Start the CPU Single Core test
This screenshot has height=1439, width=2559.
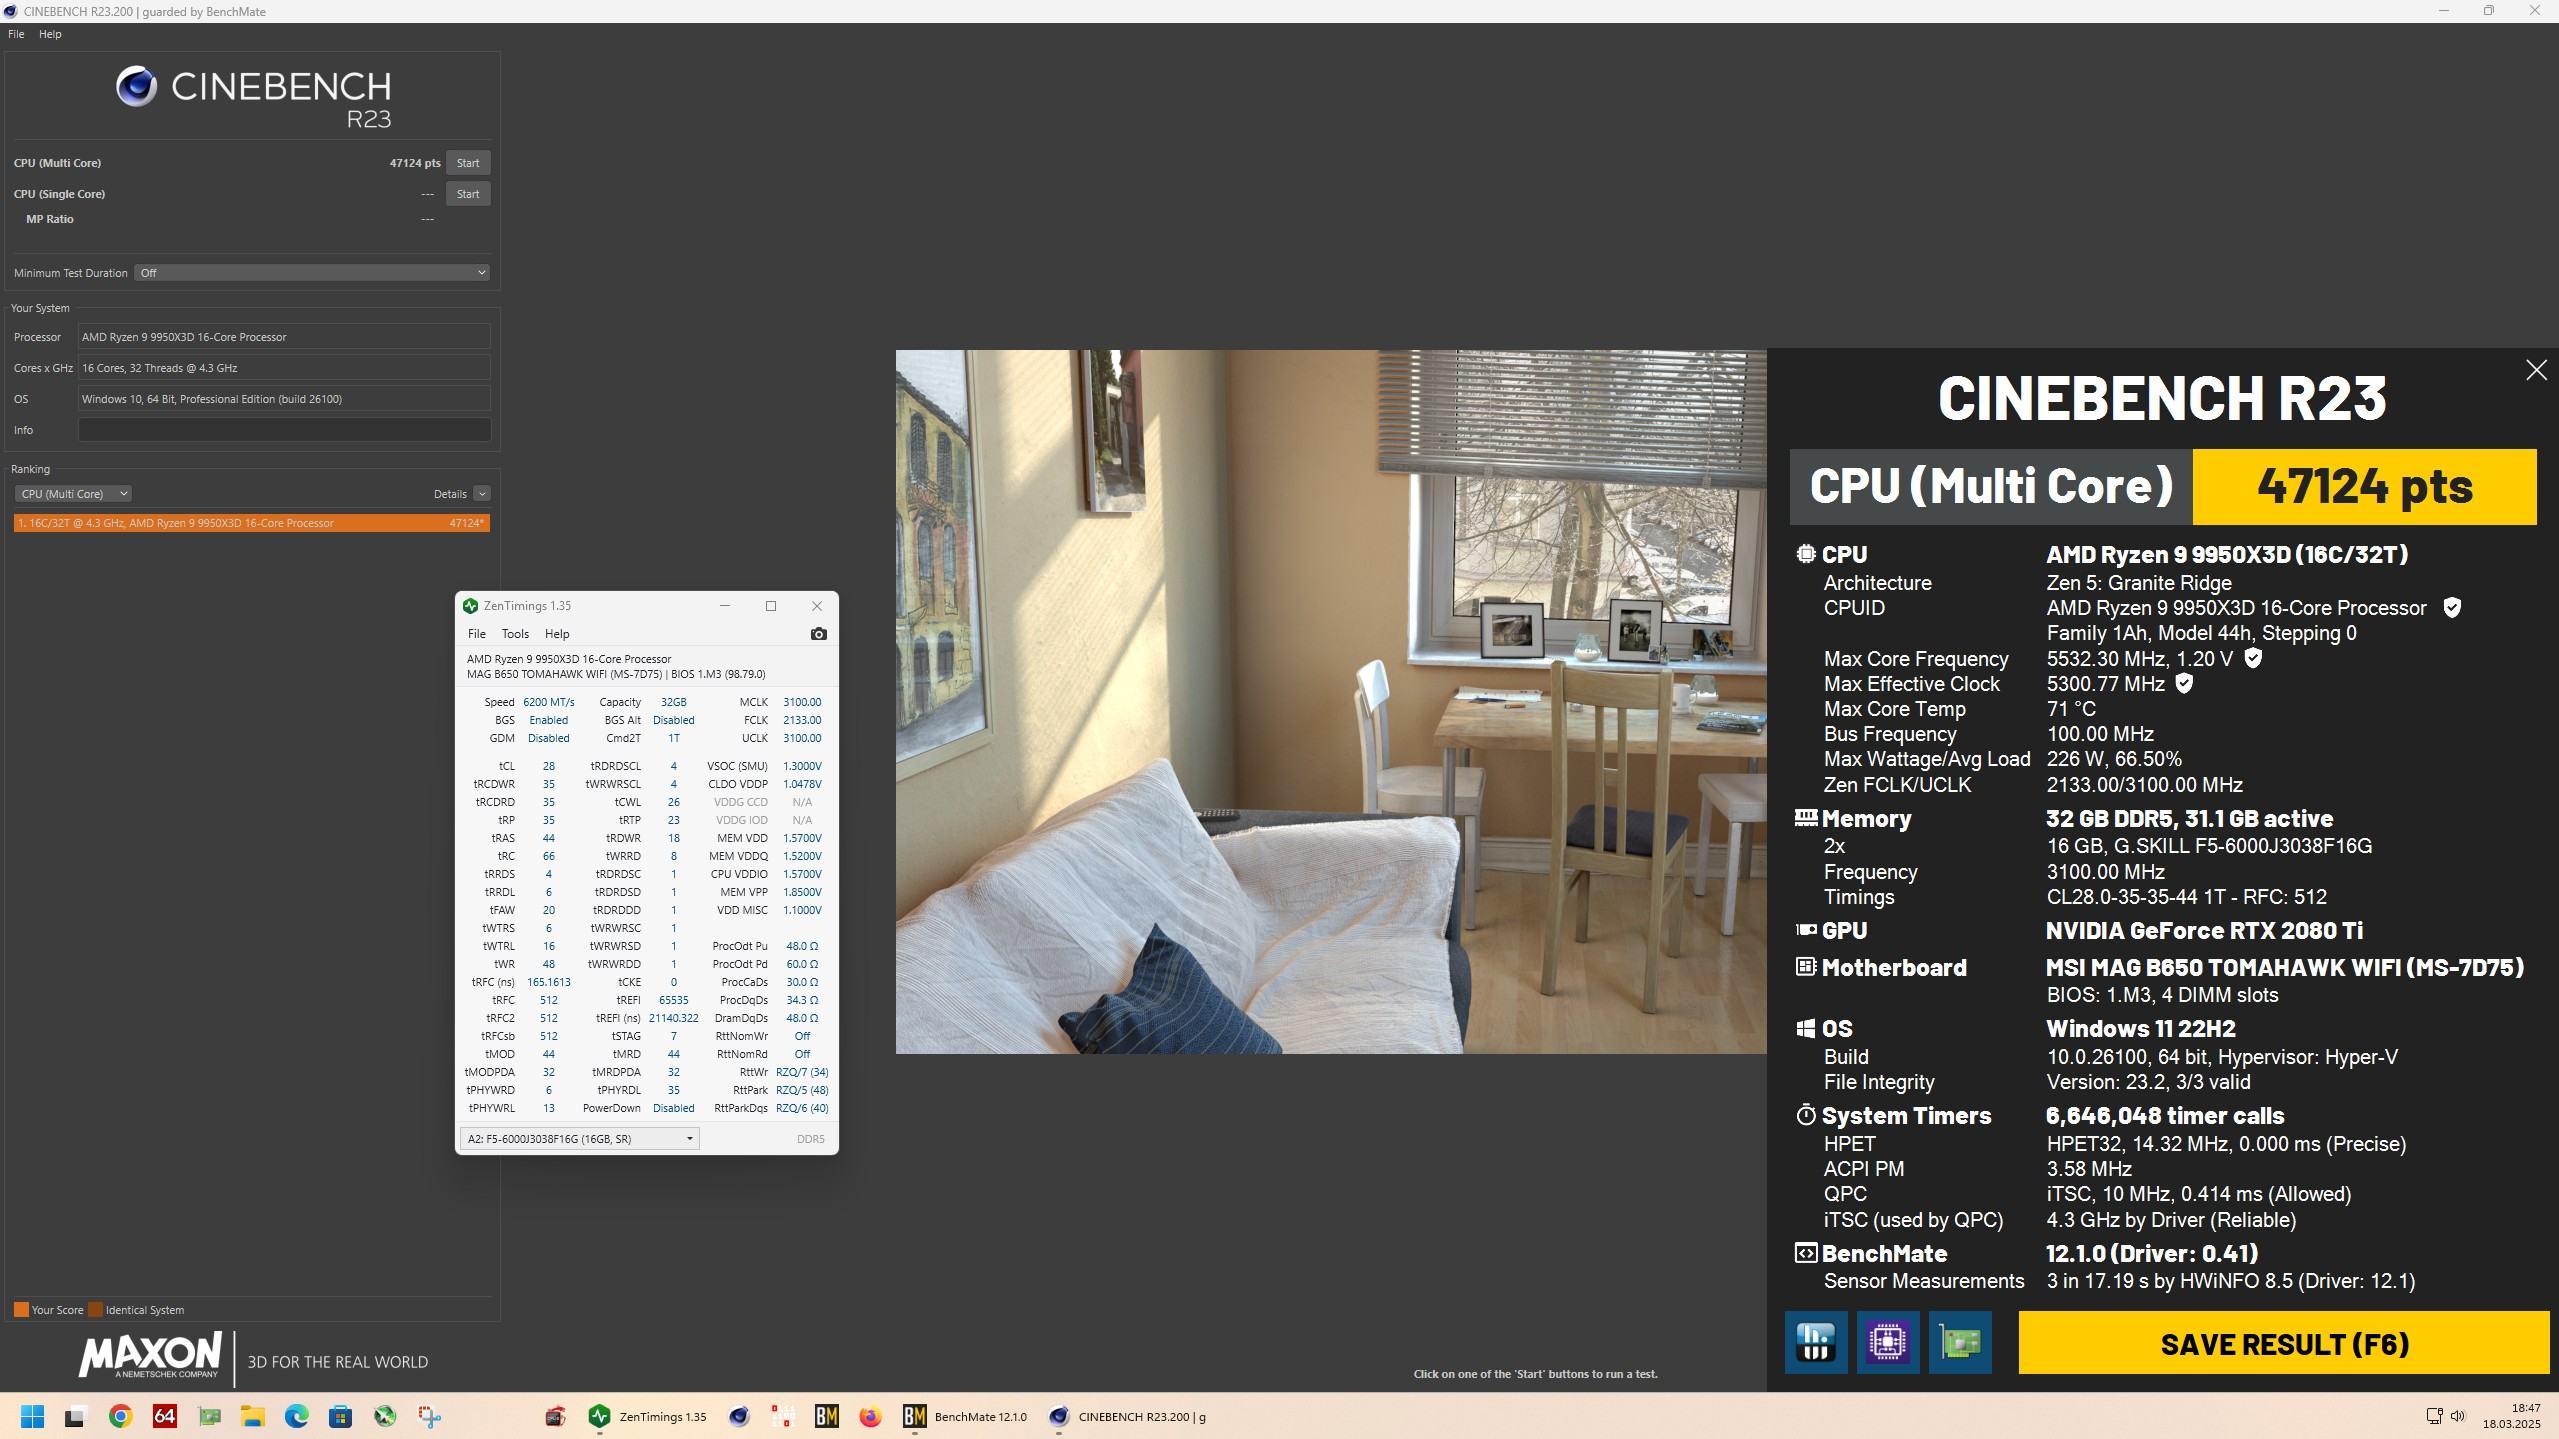(467, 194)
